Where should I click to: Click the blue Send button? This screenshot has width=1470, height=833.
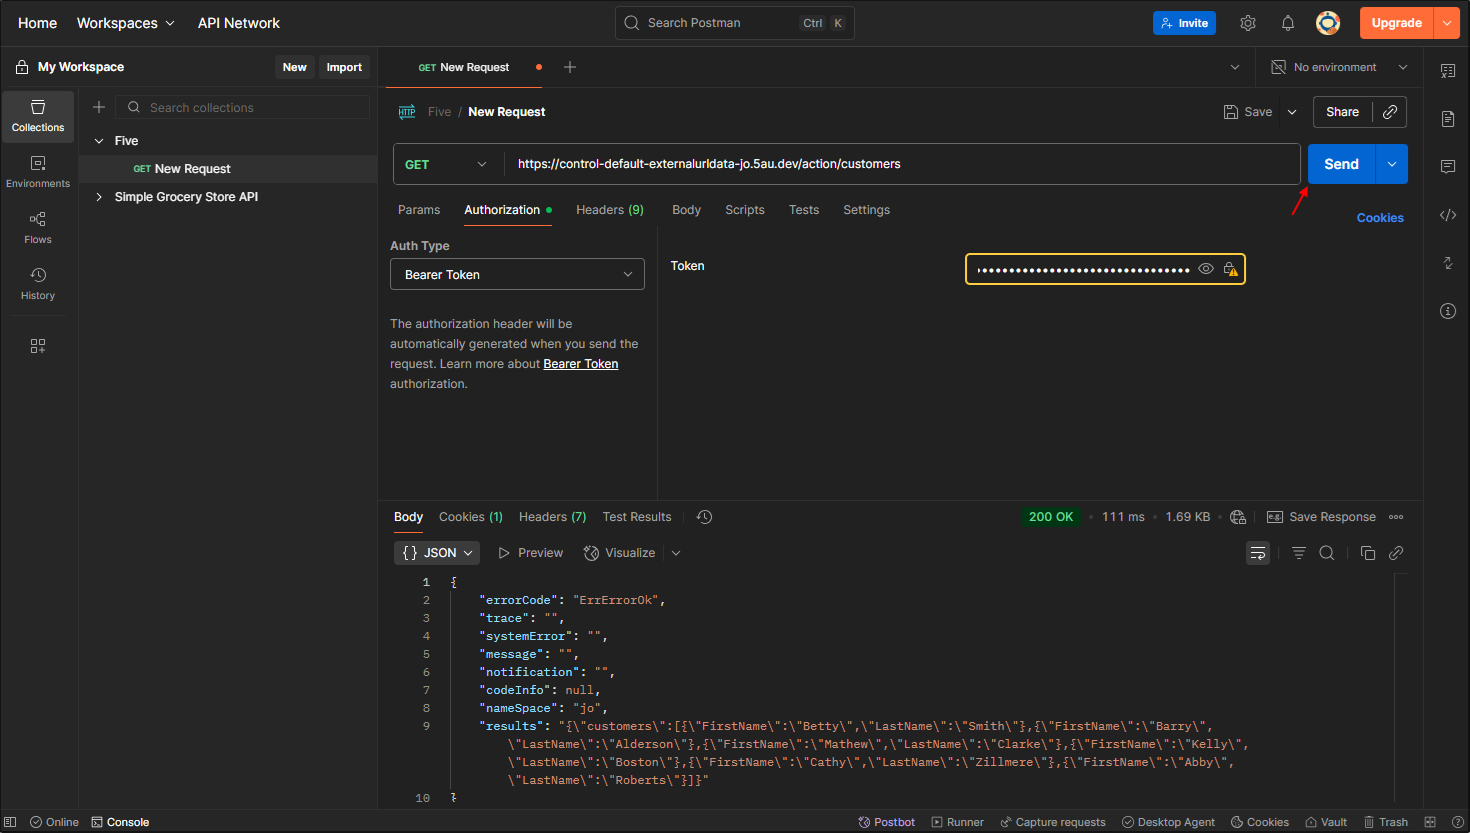[1341, 165]
